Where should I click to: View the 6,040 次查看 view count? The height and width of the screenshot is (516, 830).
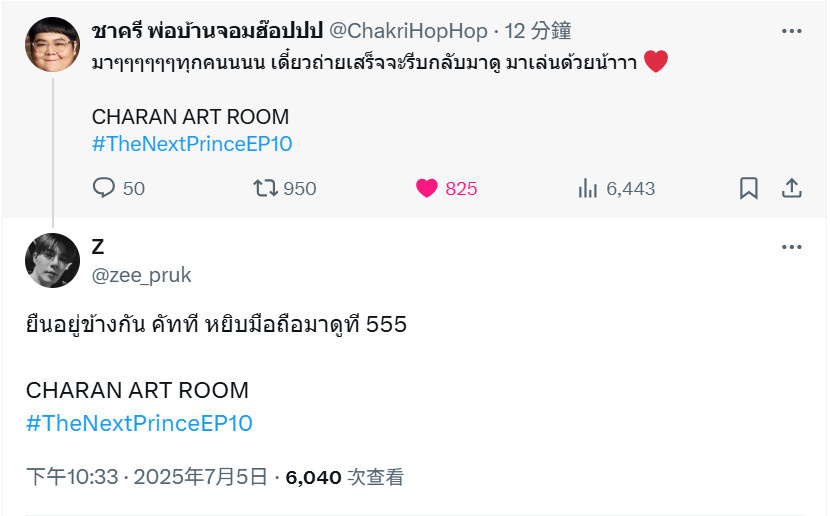click(x=345, y=477)
